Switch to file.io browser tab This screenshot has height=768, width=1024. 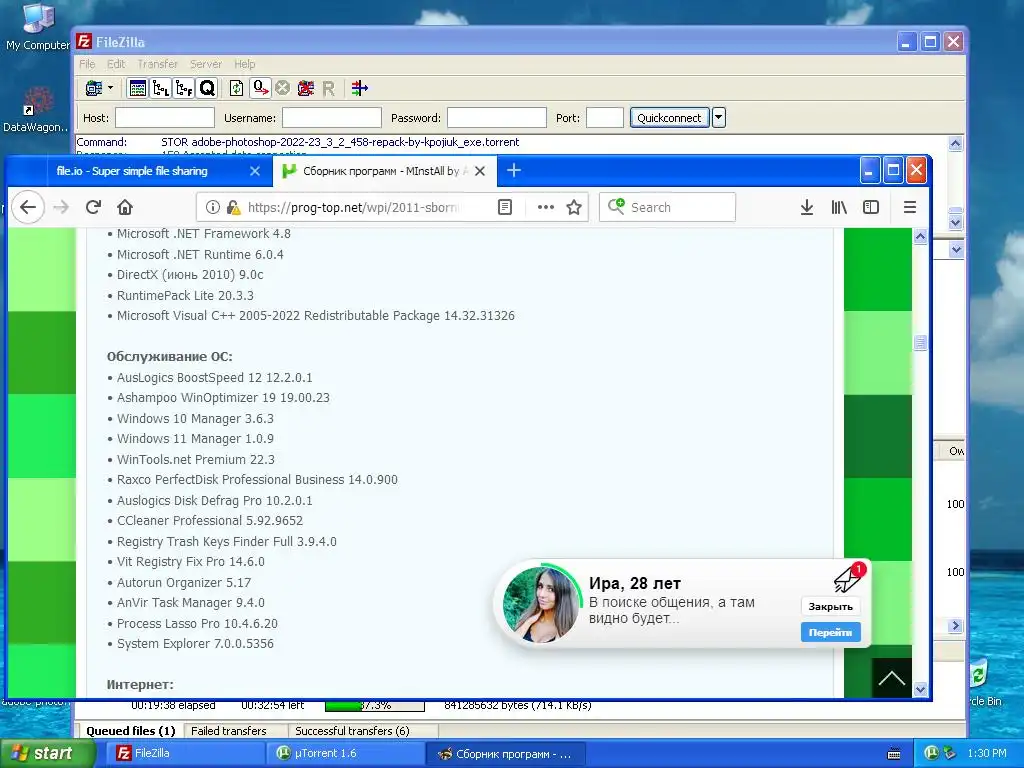pos(132,171)
